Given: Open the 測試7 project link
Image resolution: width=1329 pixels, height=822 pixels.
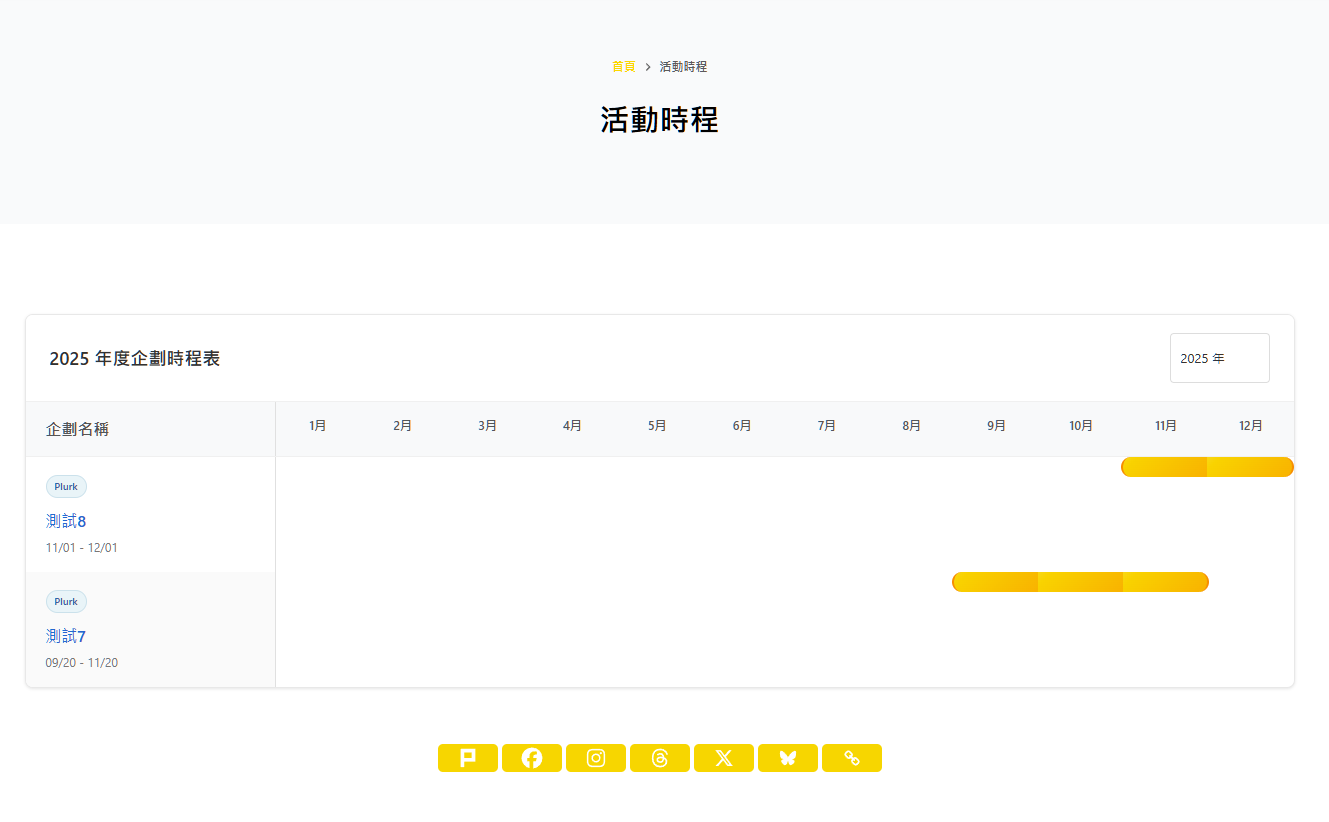Looking at the screenshot, I should 66,636.
